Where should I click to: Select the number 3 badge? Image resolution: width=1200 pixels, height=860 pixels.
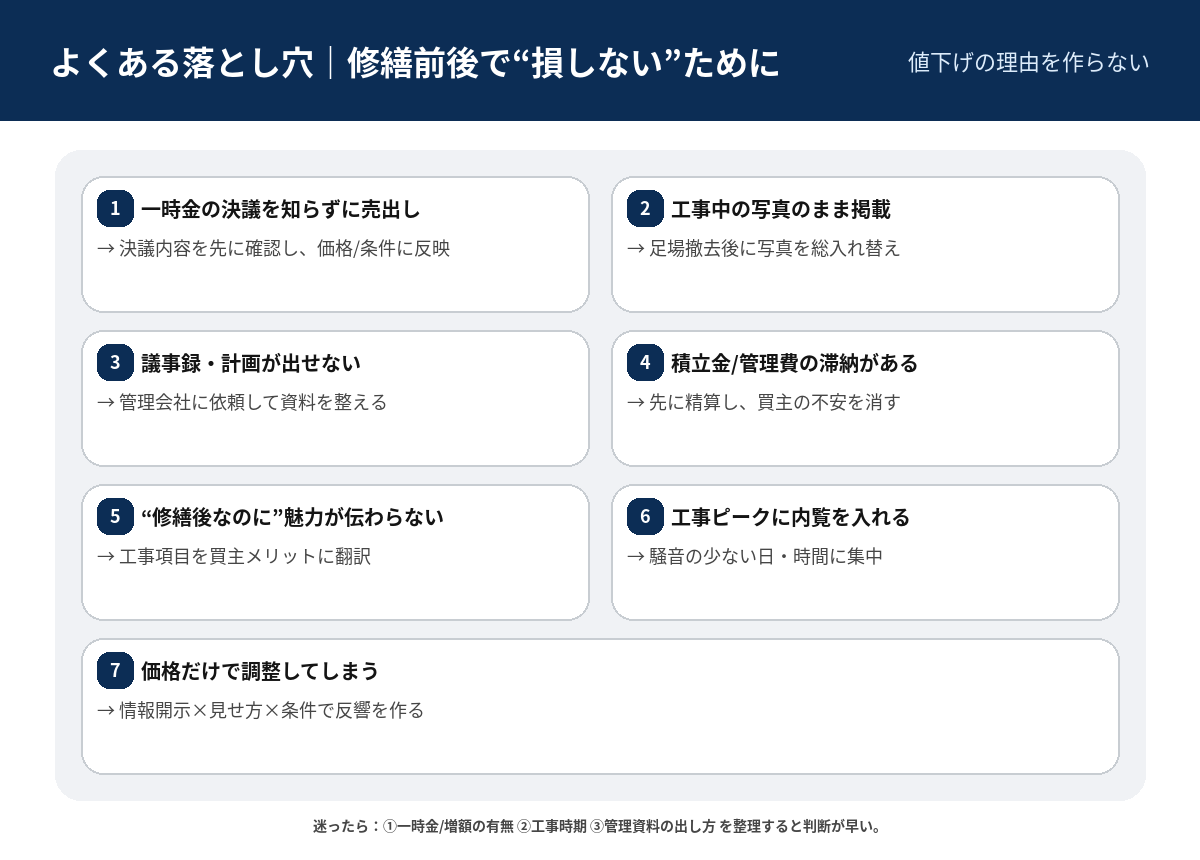(x=115, y=363)
